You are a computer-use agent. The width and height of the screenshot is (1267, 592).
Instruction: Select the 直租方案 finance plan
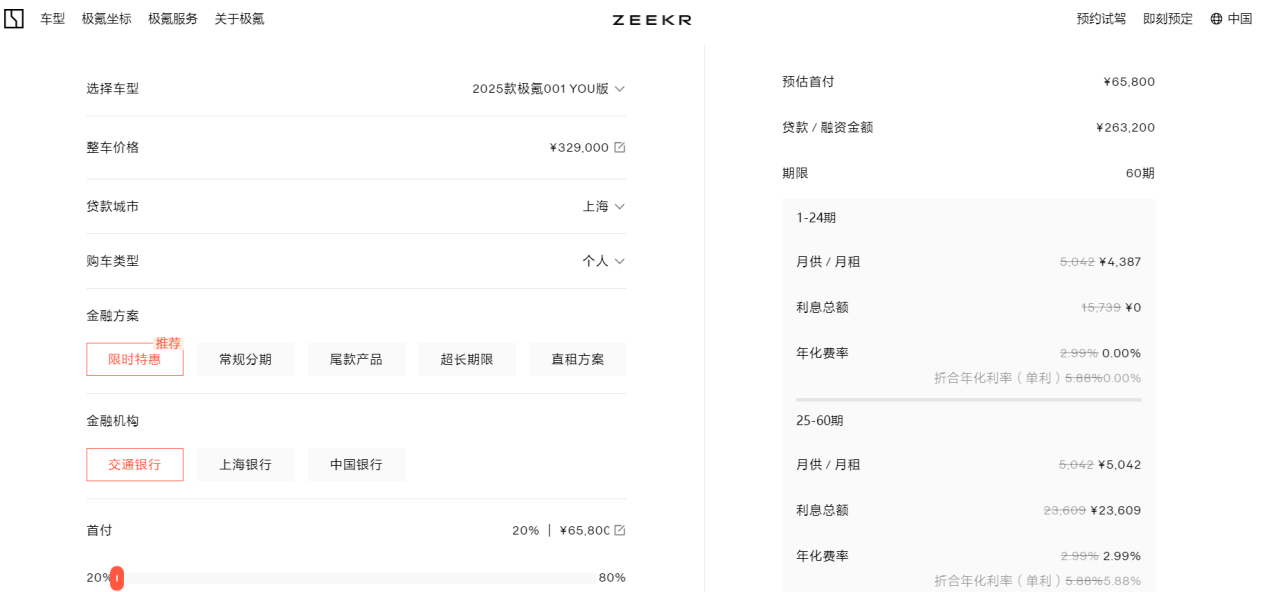coord(578,359)
